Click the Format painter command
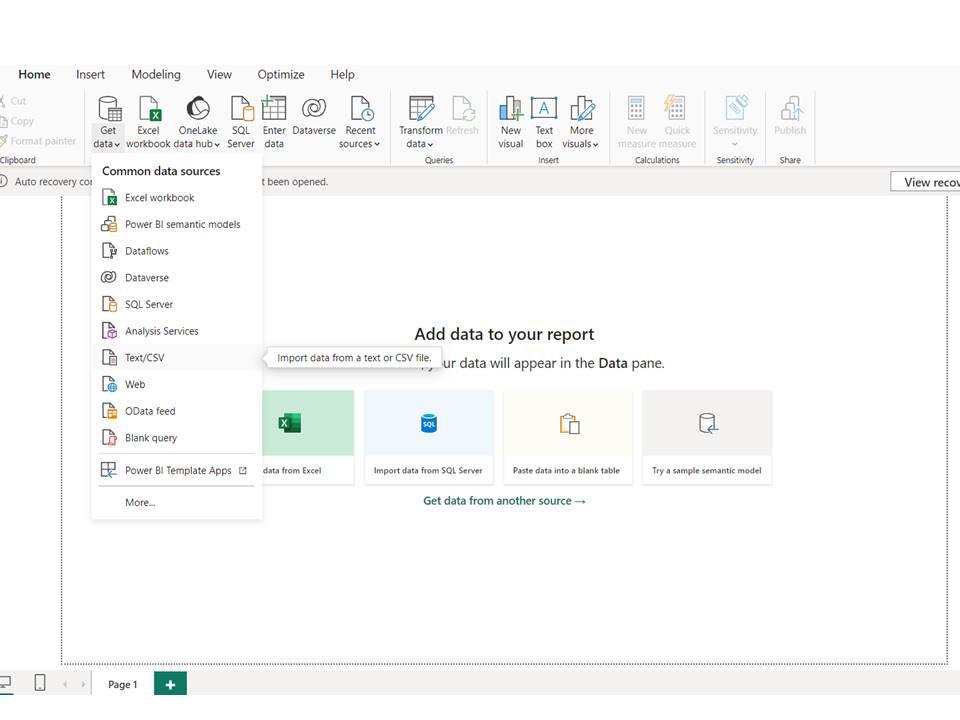The height and width of the screenshot is (720, 960). [x=38, y=141]
